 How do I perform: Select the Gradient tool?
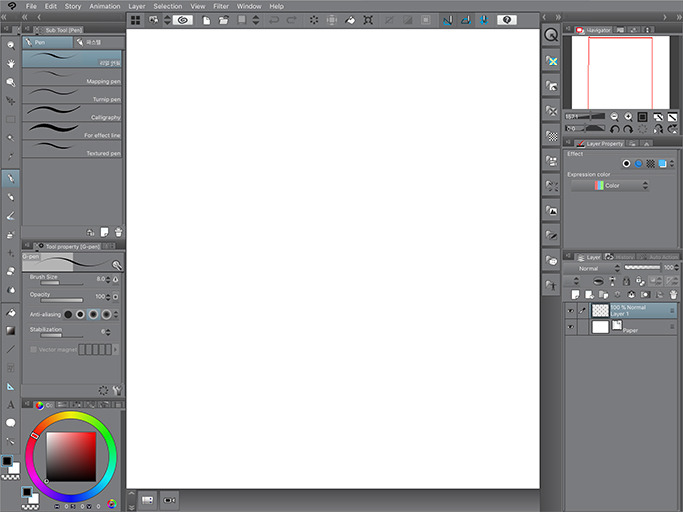[x=10, y=331]
